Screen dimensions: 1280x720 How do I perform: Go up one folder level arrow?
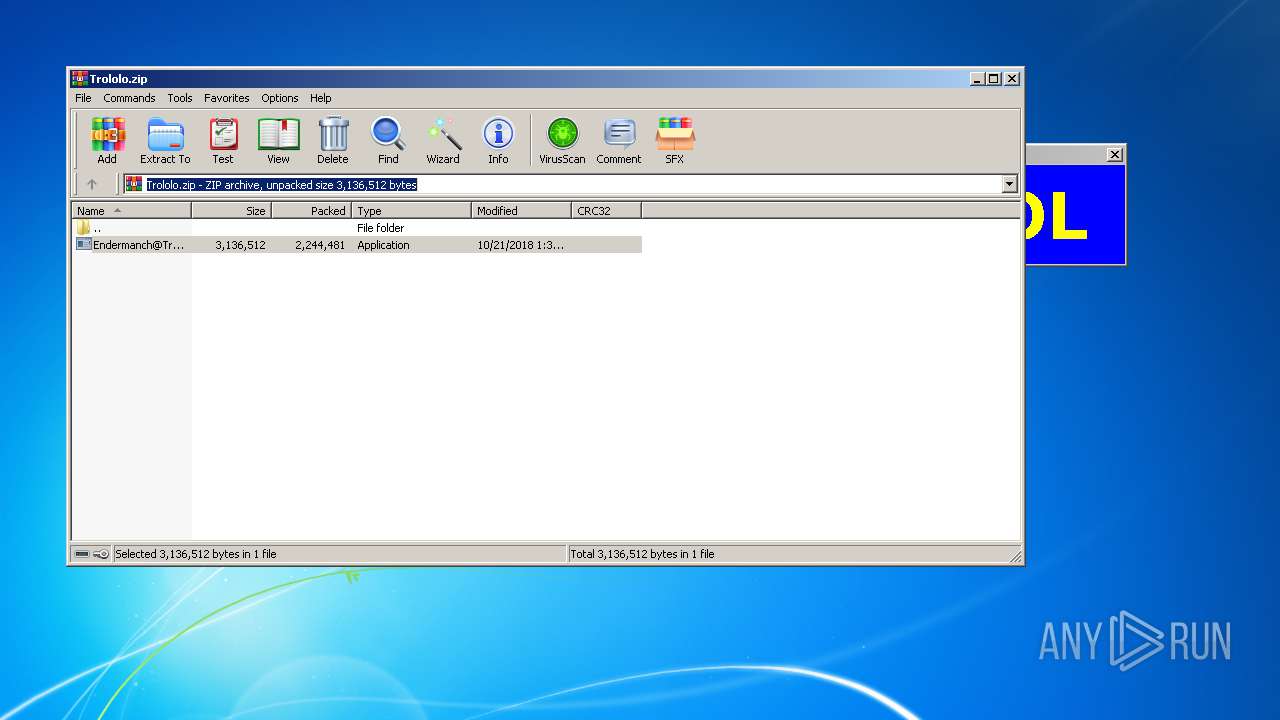click(92, 184)
